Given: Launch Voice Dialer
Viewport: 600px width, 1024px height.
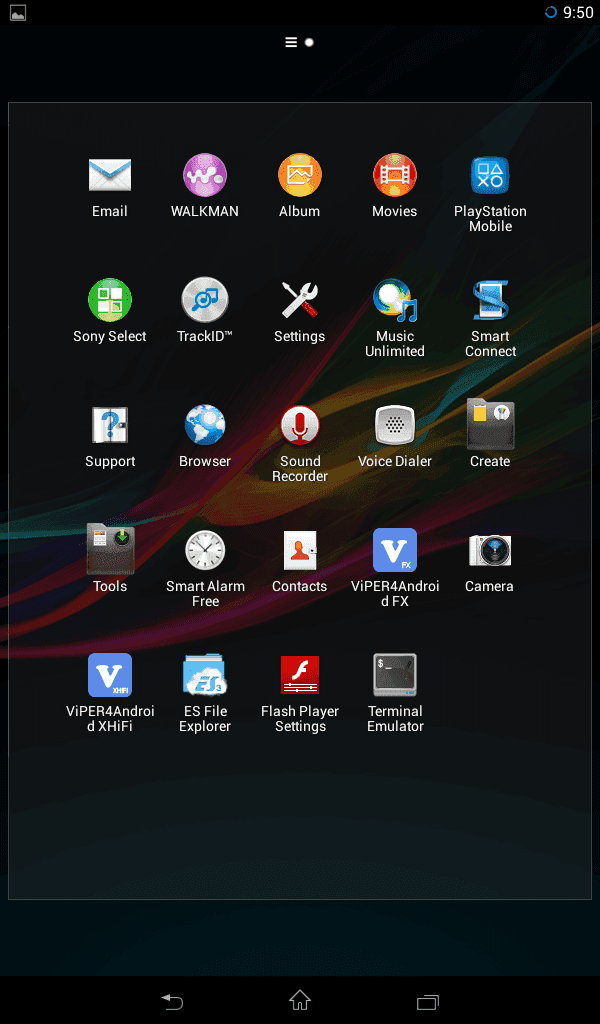Looking at the screenshot, I should [394, 425].
